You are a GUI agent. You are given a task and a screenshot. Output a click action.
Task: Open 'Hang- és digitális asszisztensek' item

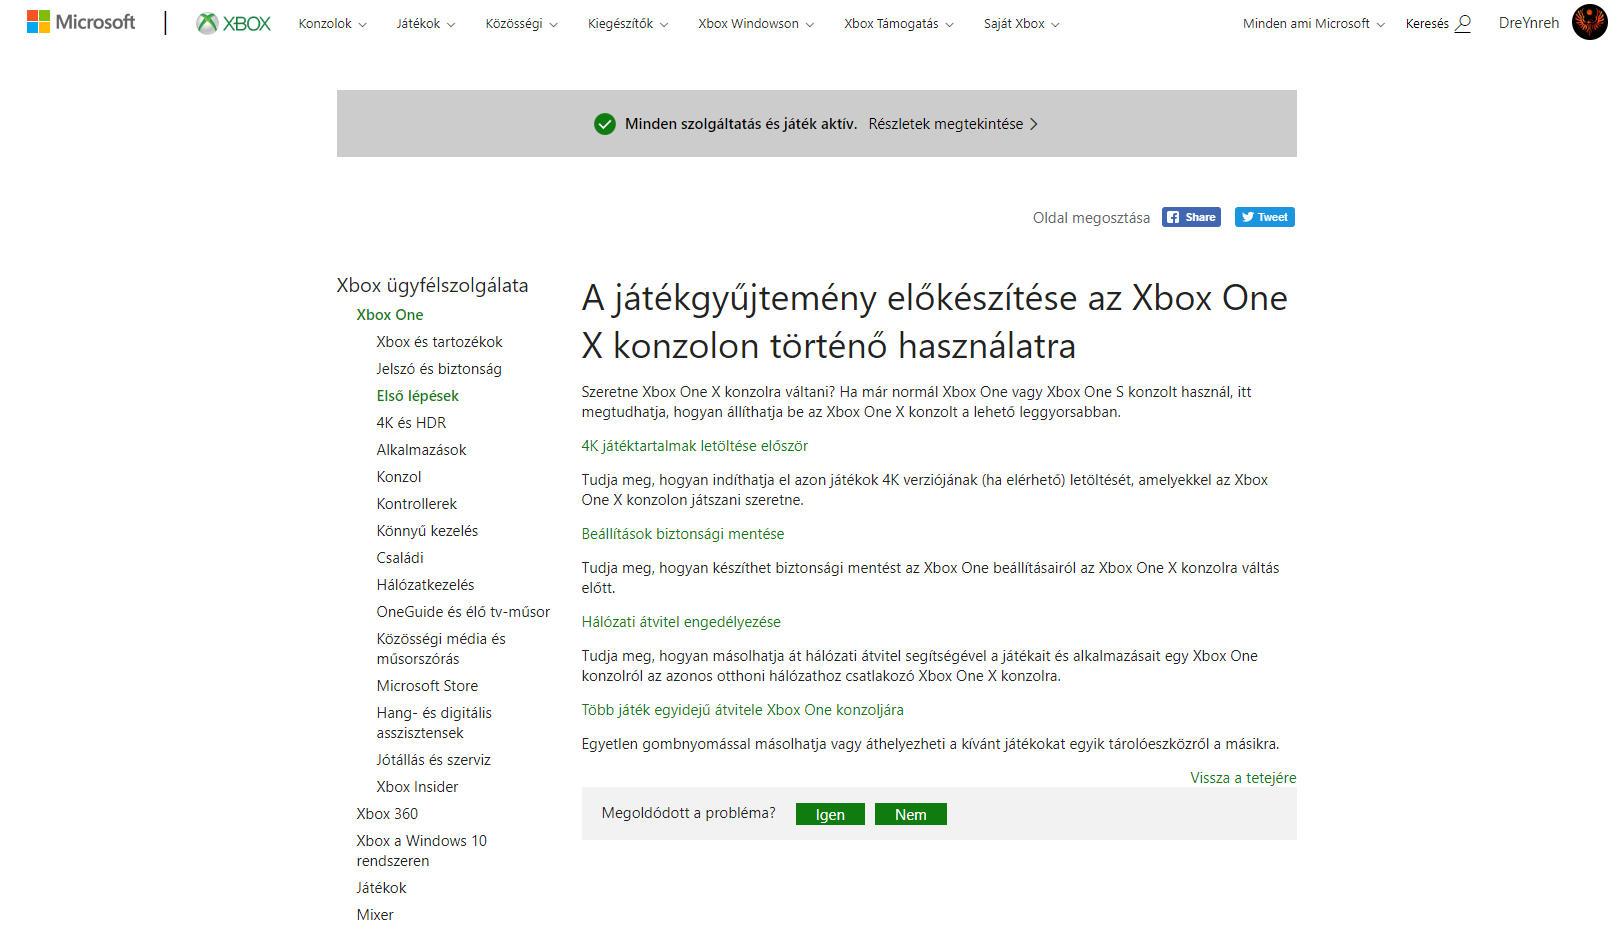435,723
